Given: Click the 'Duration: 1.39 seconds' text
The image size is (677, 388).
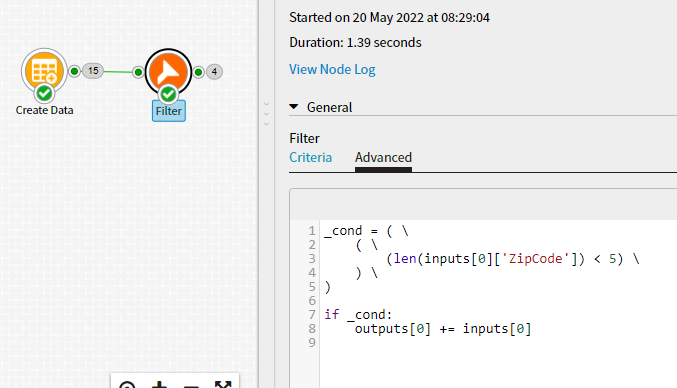Looking at the screenshot, I should tap(355, 43).
